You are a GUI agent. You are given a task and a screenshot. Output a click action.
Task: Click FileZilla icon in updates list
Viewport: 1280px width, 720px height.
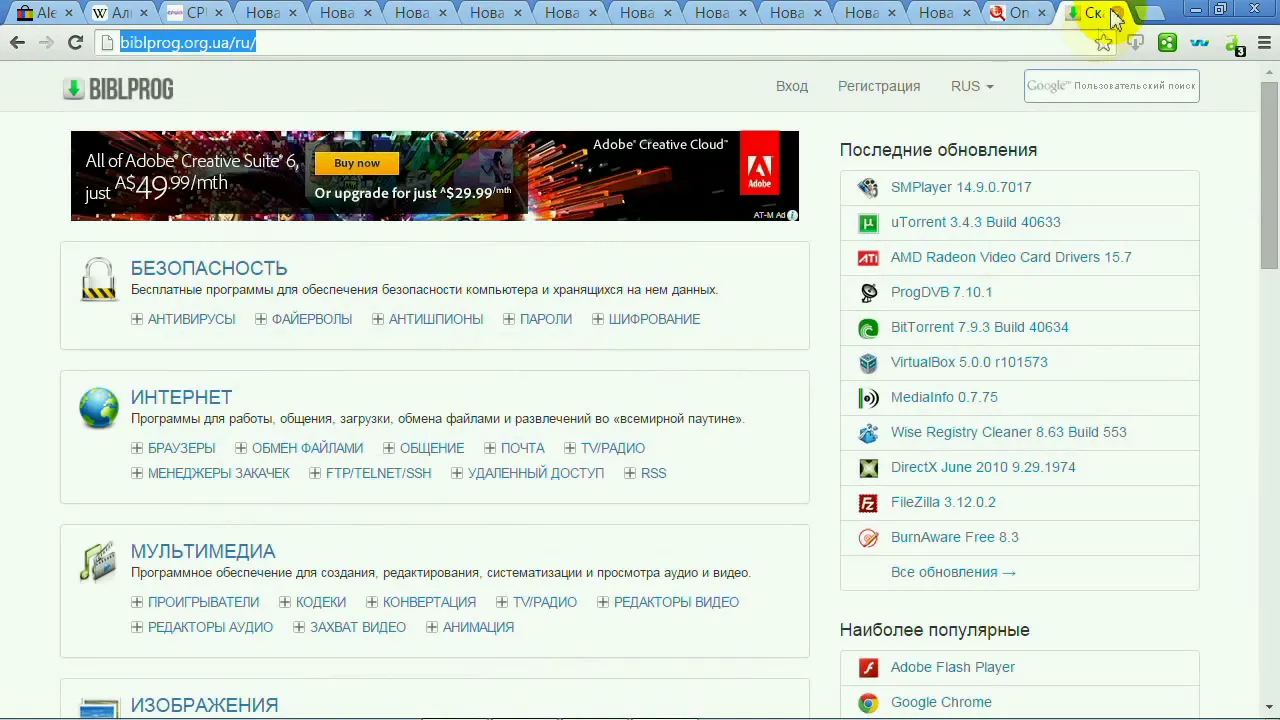(x=868, y=502)
